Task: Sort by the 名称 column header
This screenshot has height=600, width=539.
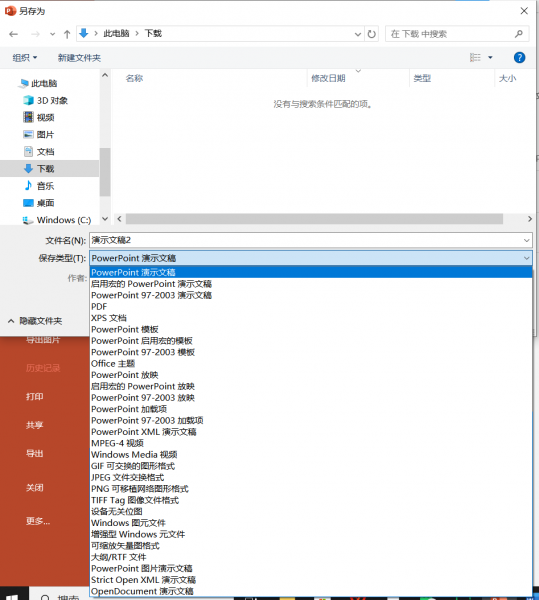Action: tap(134, 78)
